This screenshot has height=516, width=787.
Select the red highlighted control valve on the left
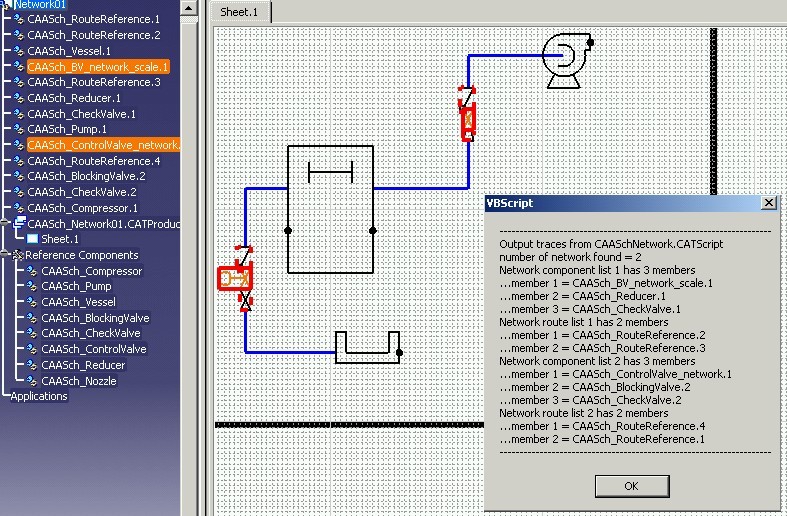235,278
